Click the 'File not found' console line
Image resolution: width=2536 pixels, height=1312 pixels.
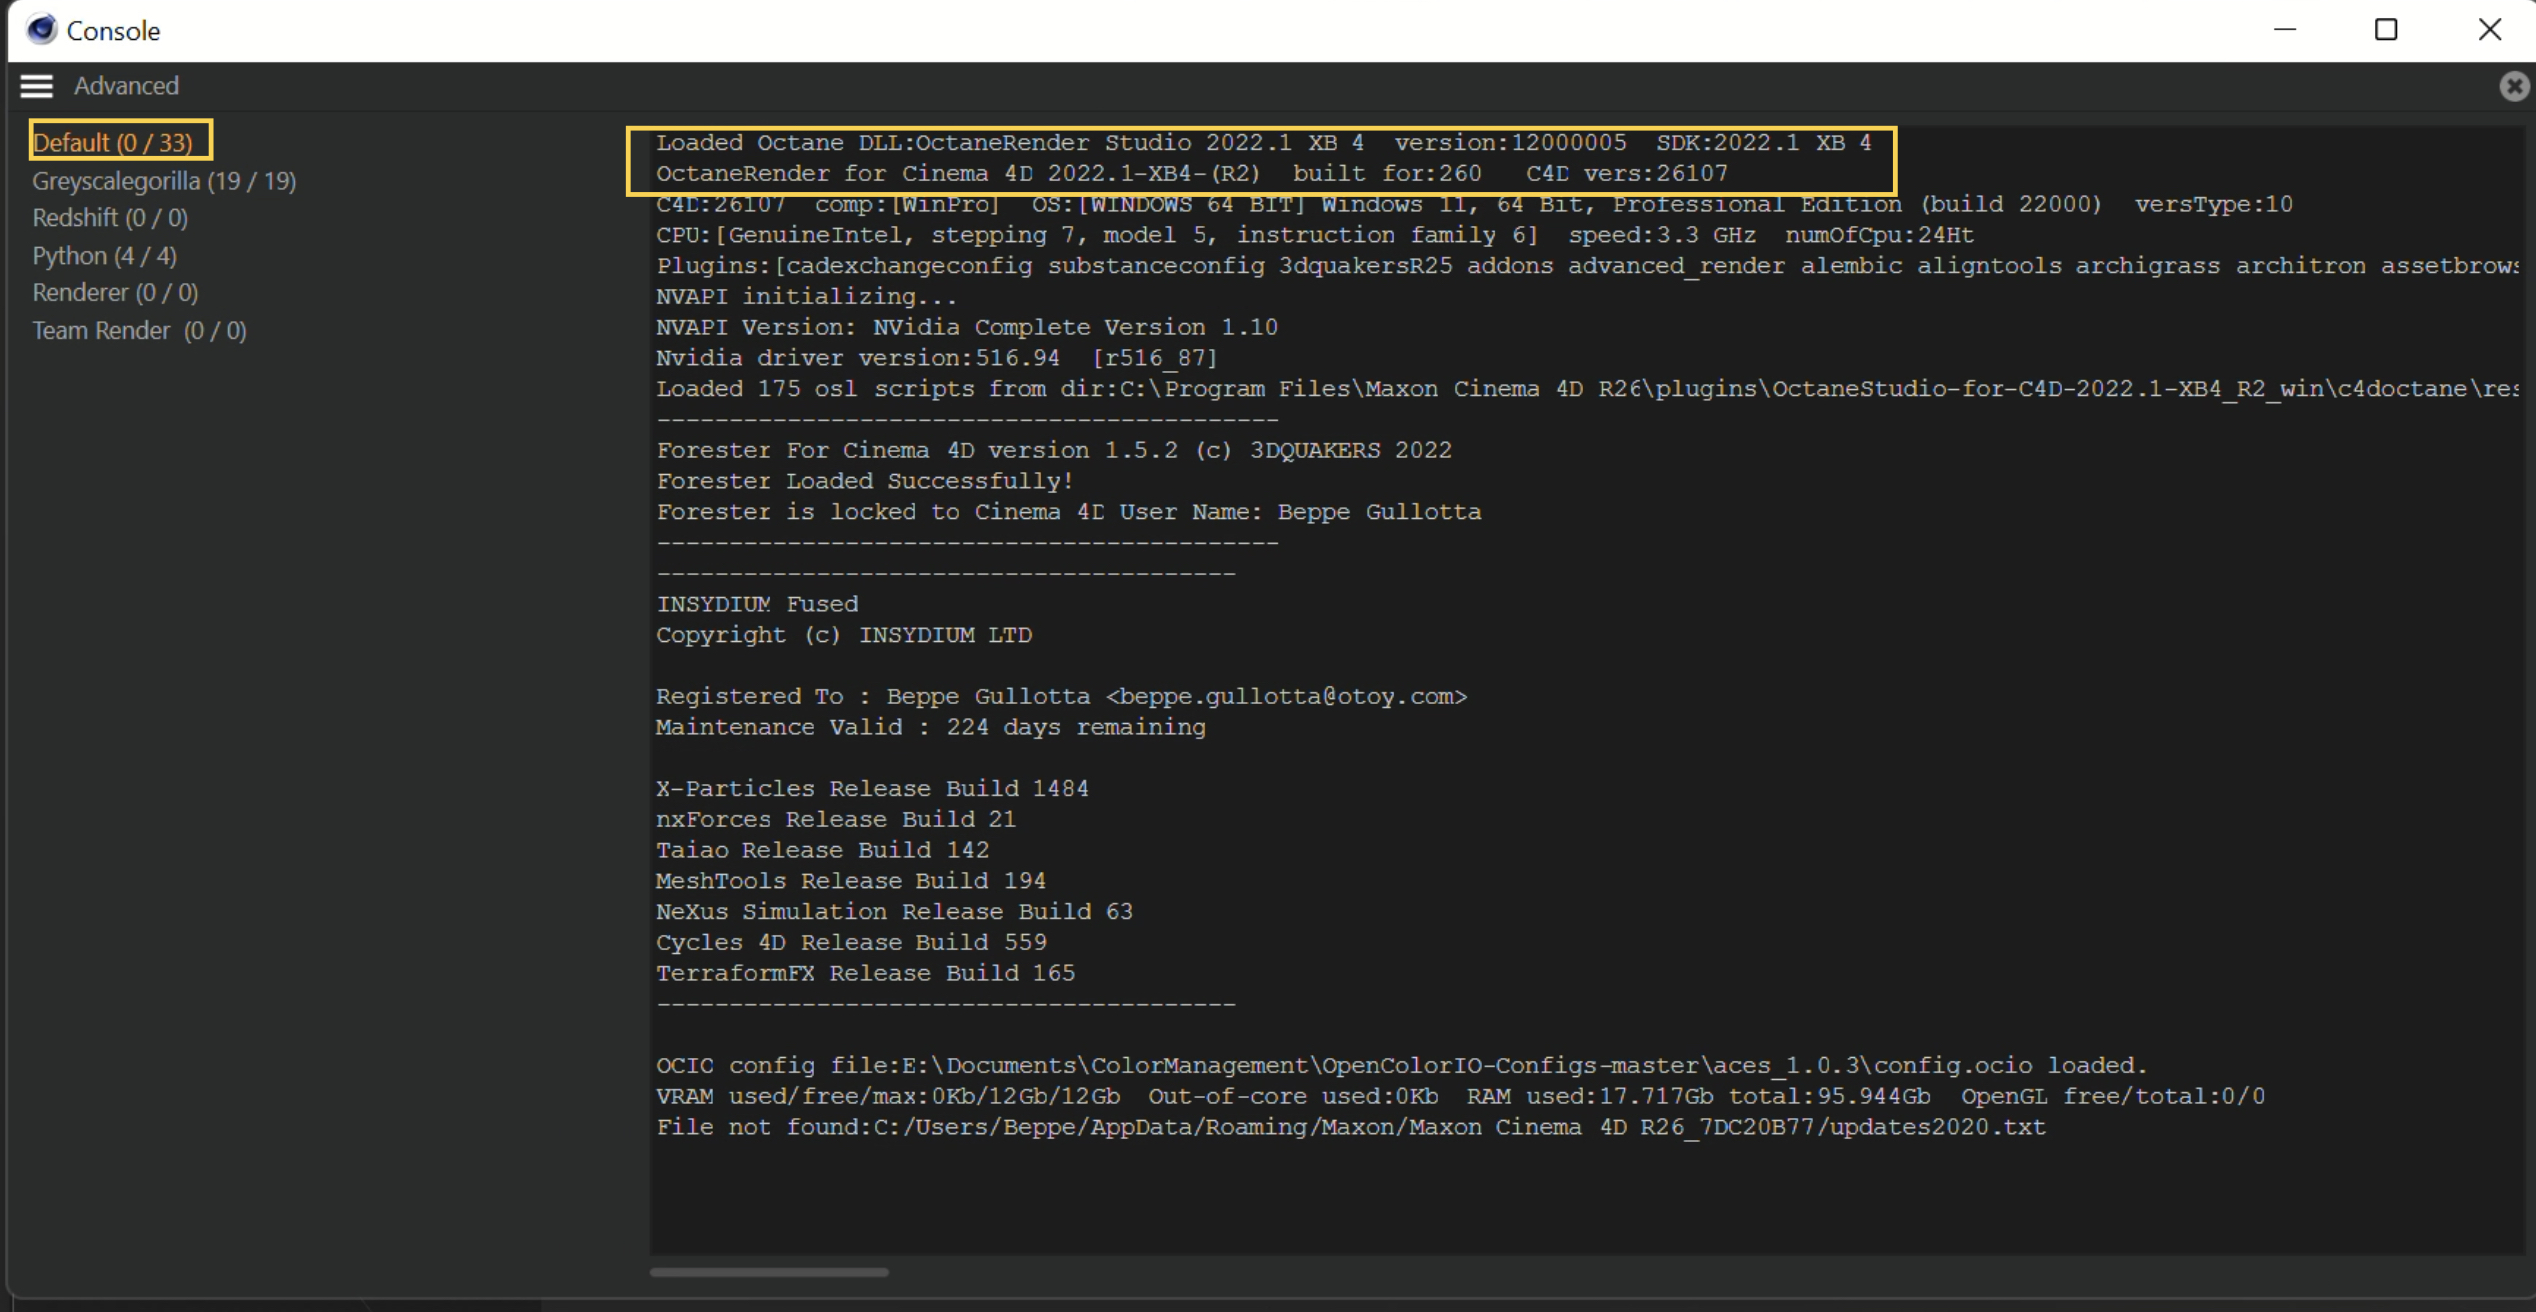(x=1350, y=1127)
